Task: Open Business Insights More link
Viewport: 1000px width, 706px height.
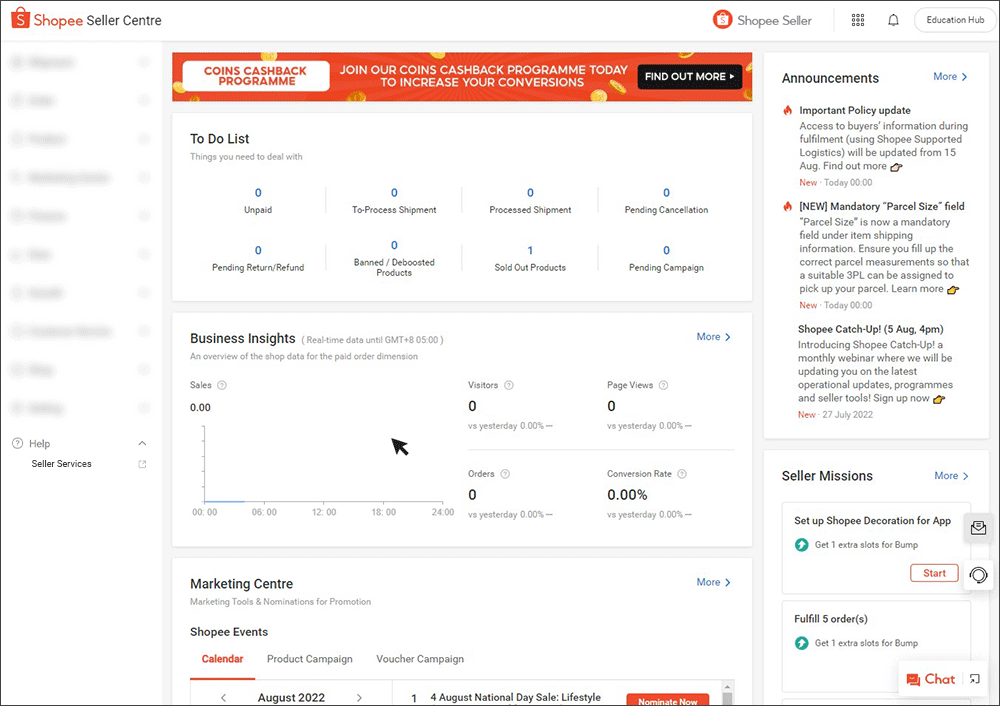Action: (712, 337)
